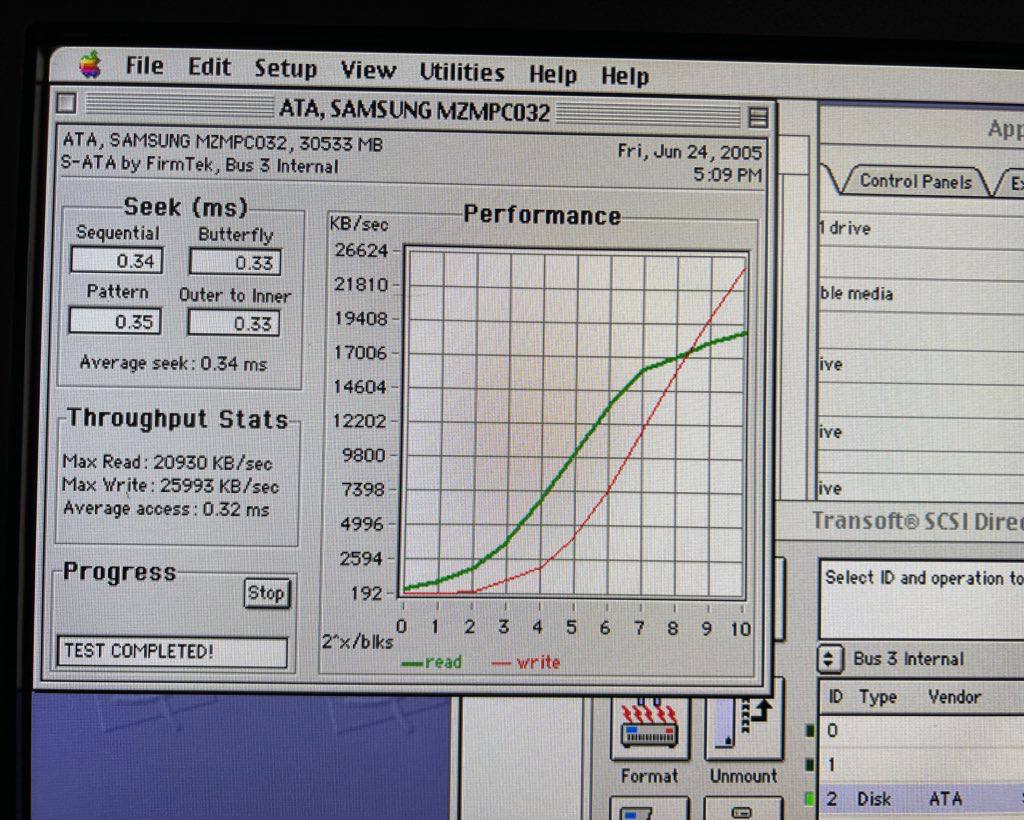Screen dimensions: 1024x820
Task: Click the Format drive icon
Action: [650, 730]
